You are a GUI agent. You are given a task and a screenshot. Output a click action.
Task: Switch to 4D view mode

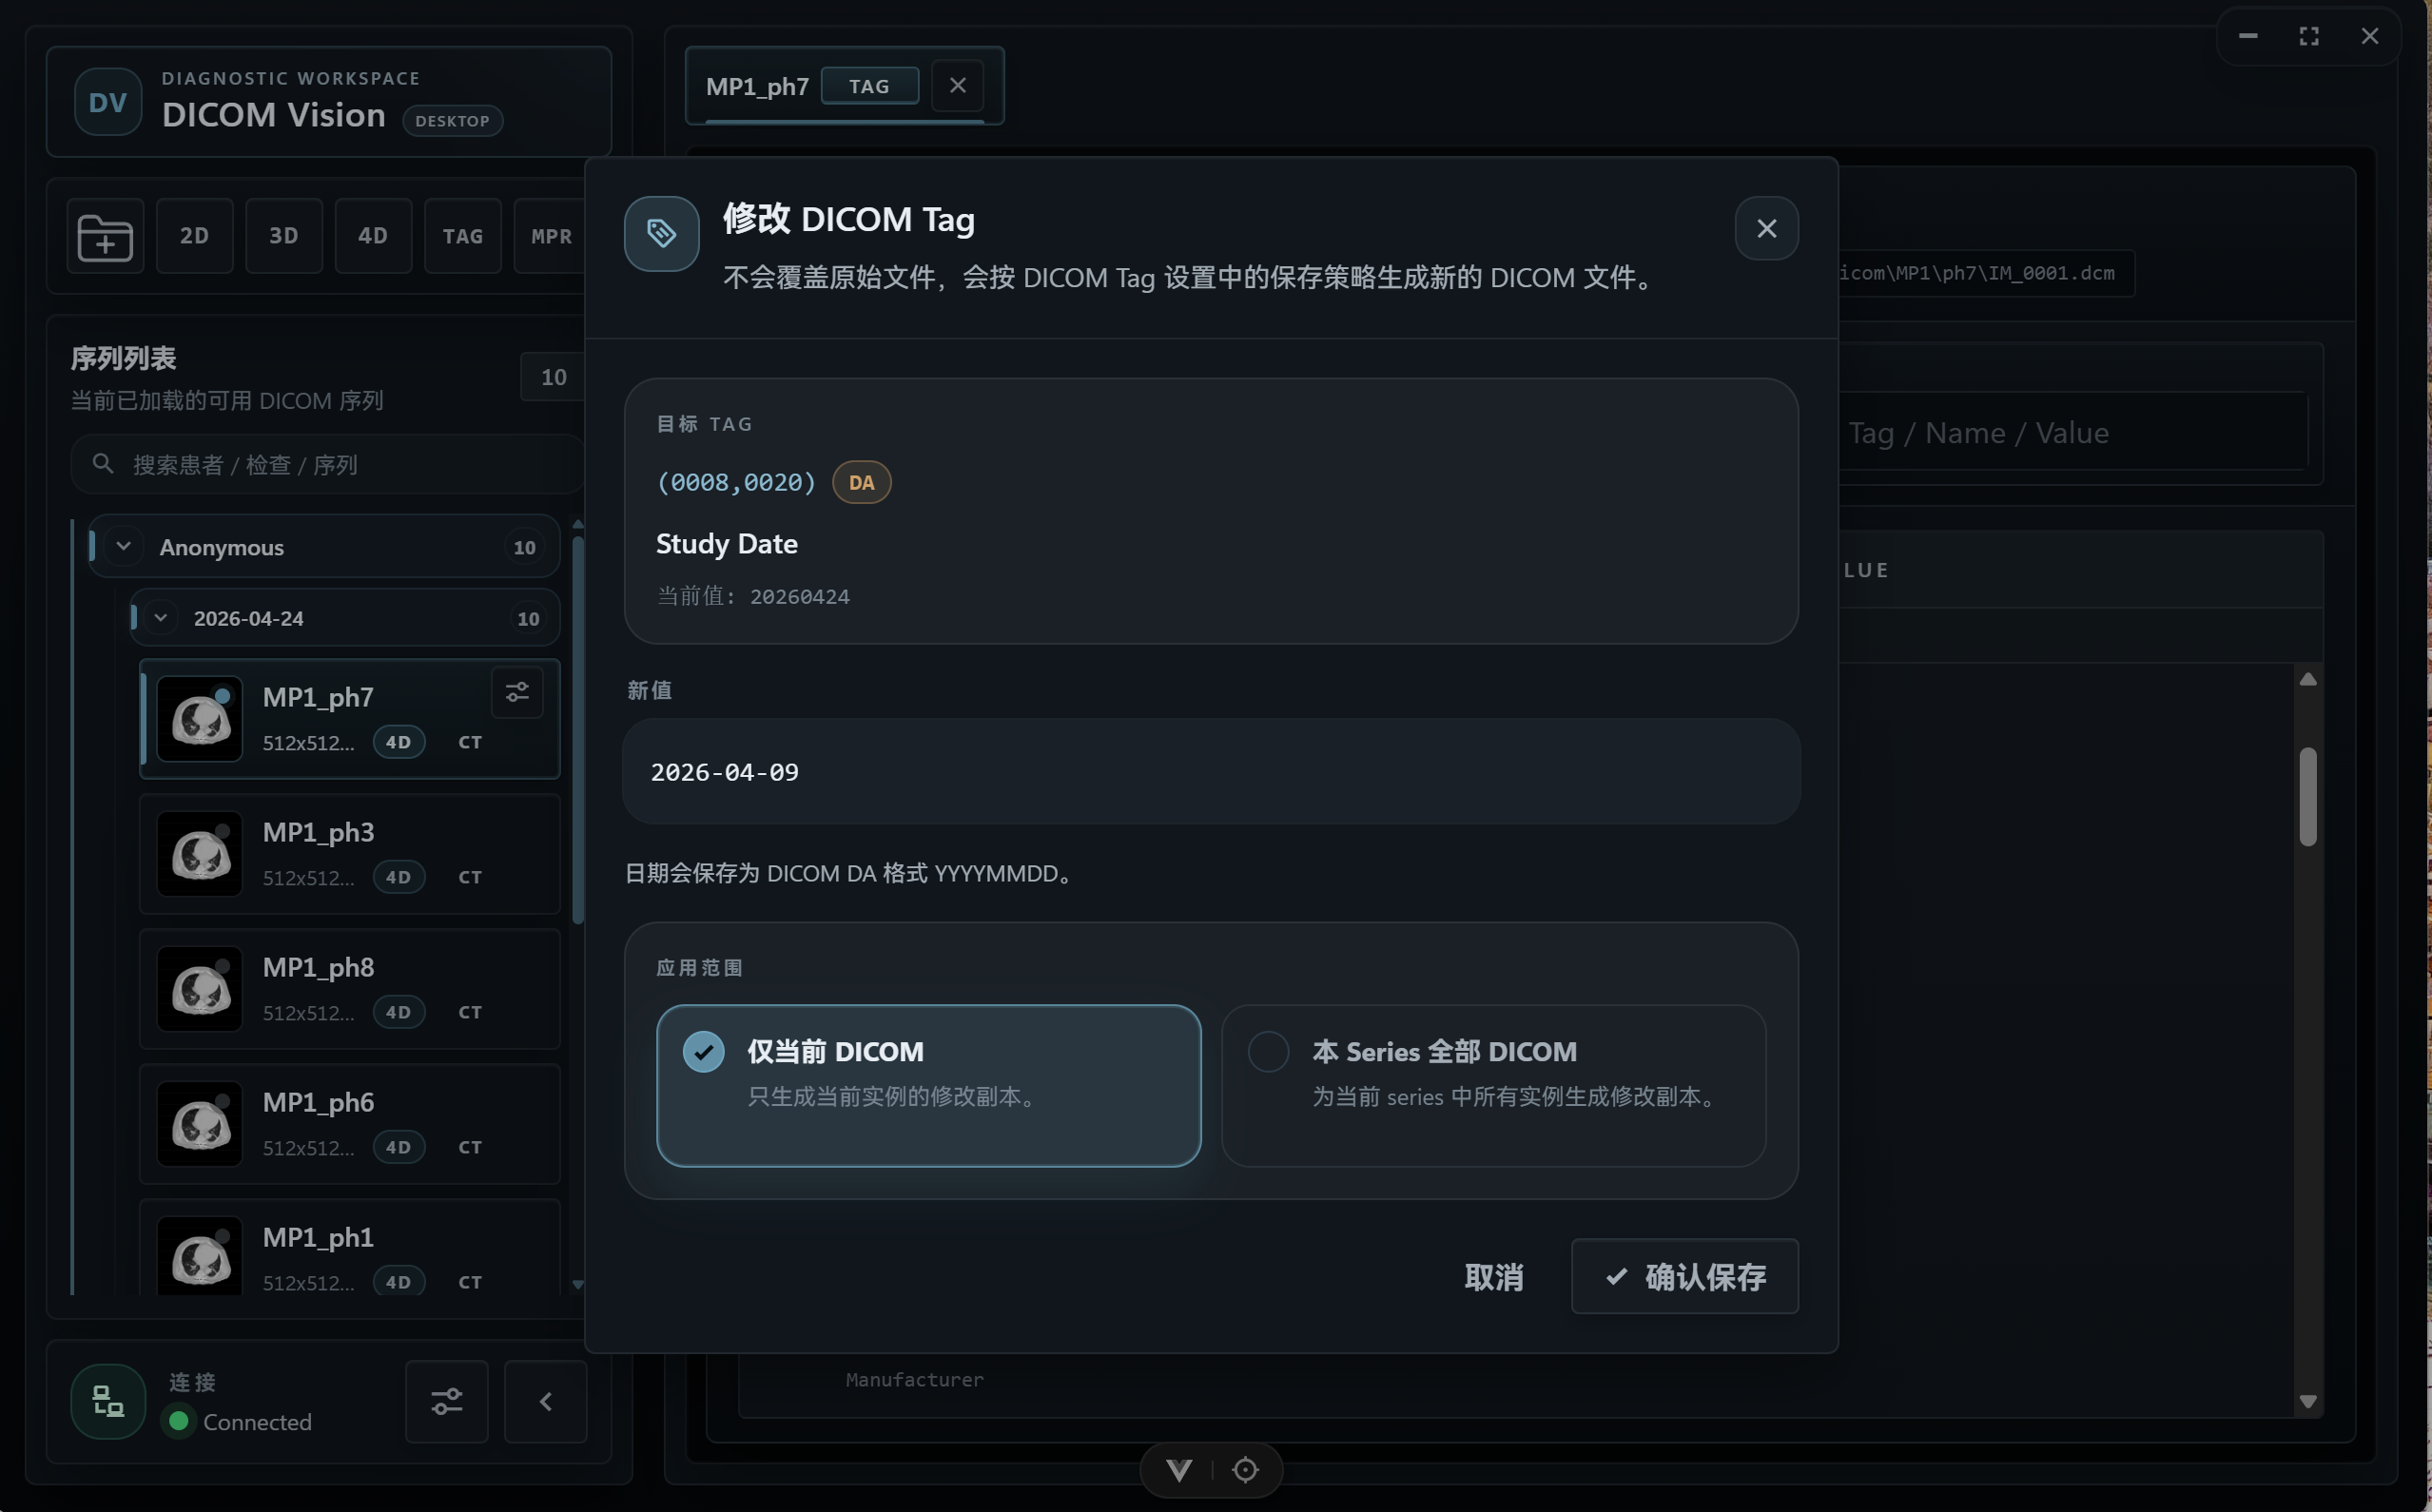pyautogui.click(x=373, y=236)
